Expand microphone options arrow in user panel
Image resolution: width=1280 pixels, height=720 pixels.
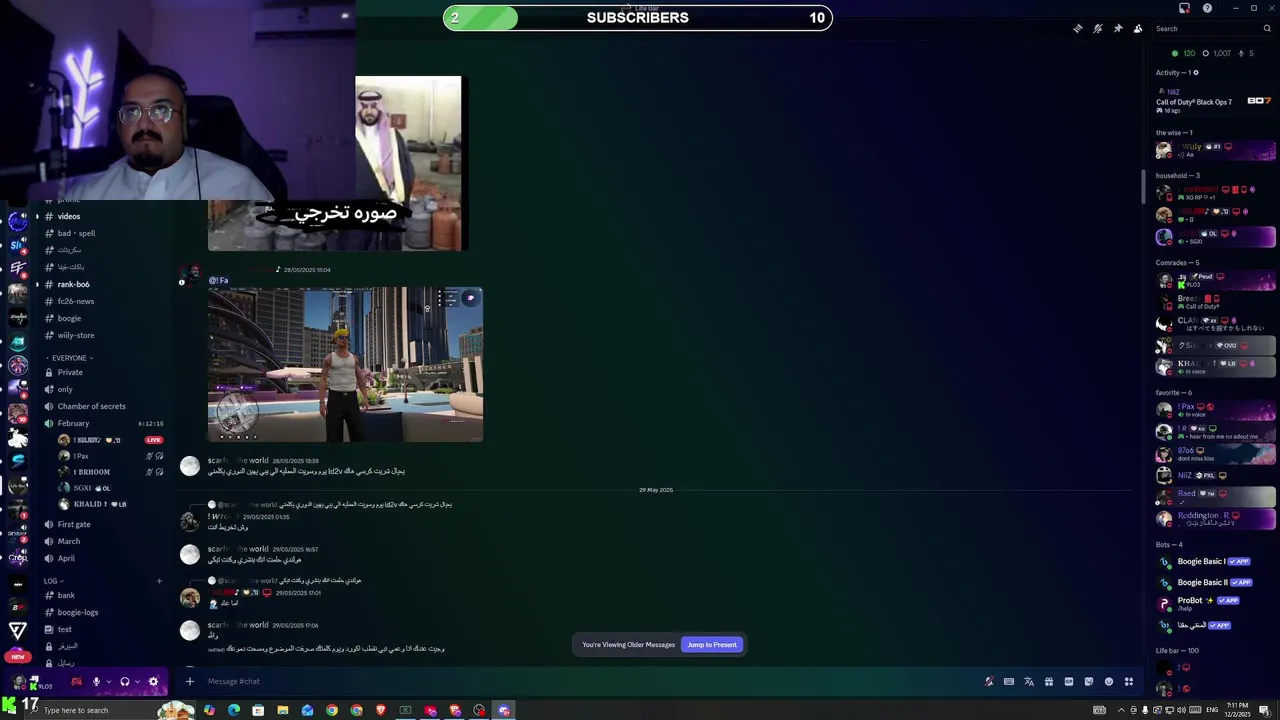click(x=108, y=682)
